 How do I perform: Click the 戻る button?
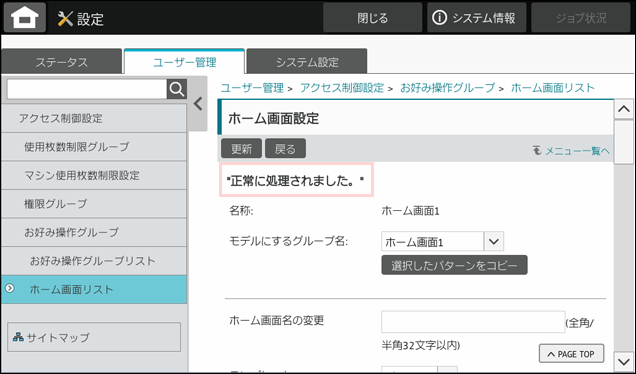click(x=285, y=148)
